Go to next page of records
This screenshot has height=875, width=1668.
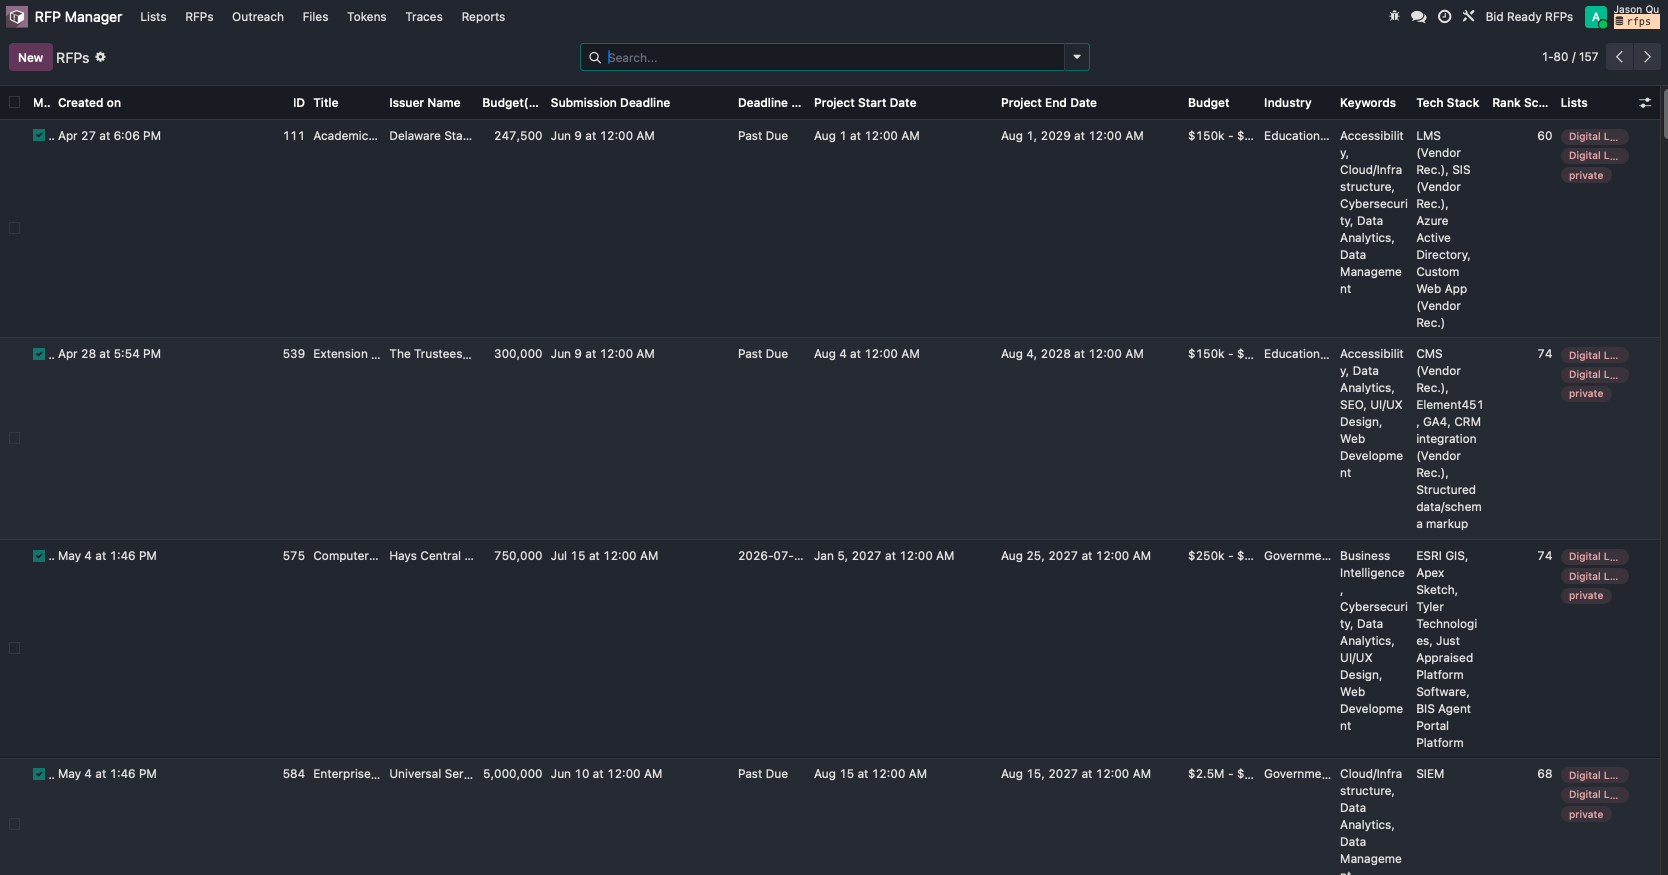(1647, 57)
